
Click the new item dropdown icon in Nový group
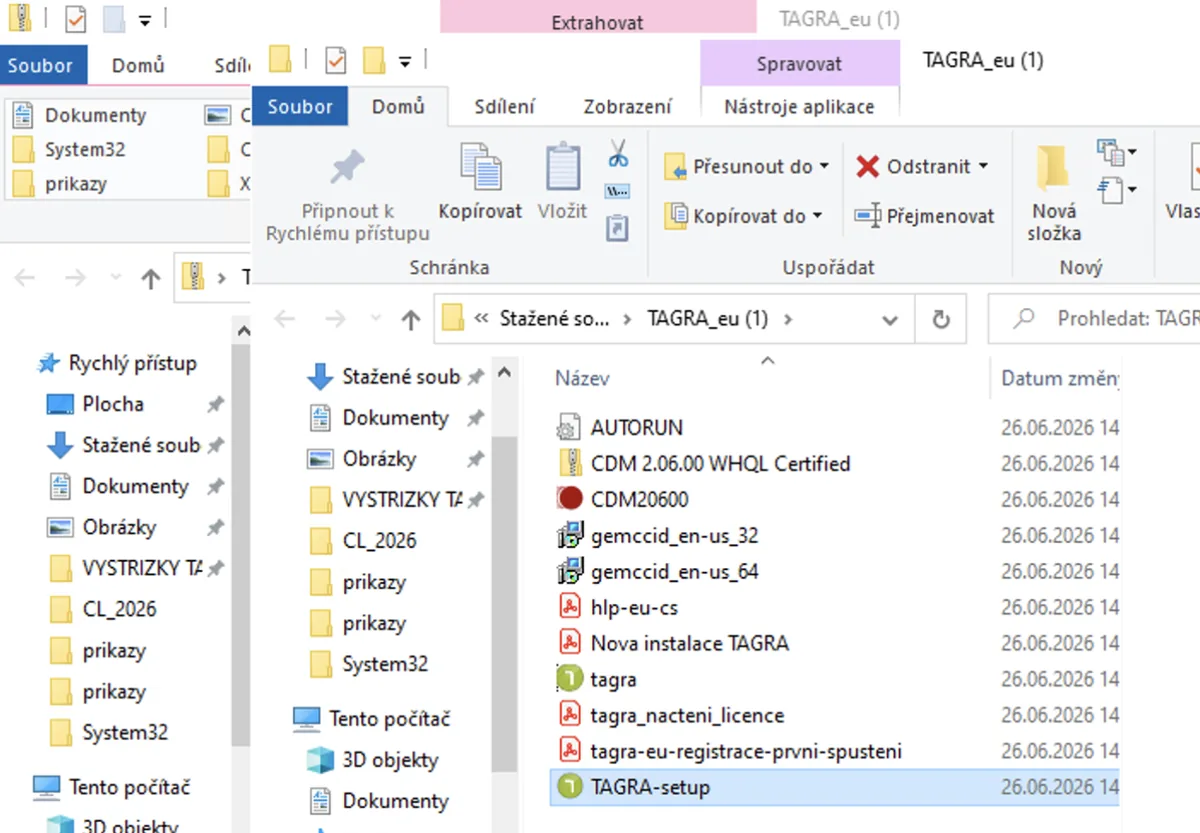point(1117,153)
